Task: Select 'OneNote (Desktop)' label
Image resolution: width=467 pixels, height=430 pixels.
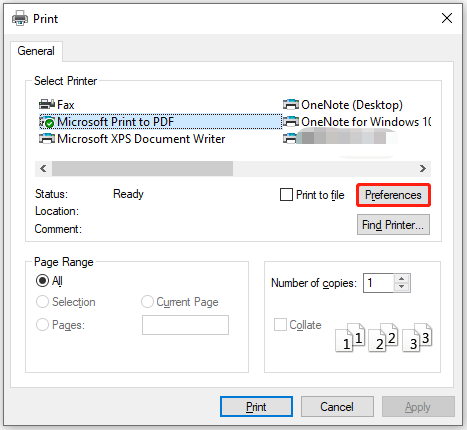Action: coord(352,105)
